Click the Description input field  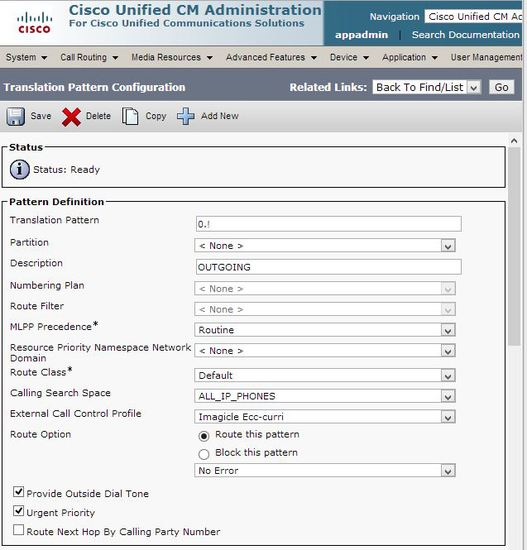pos(328,267)
